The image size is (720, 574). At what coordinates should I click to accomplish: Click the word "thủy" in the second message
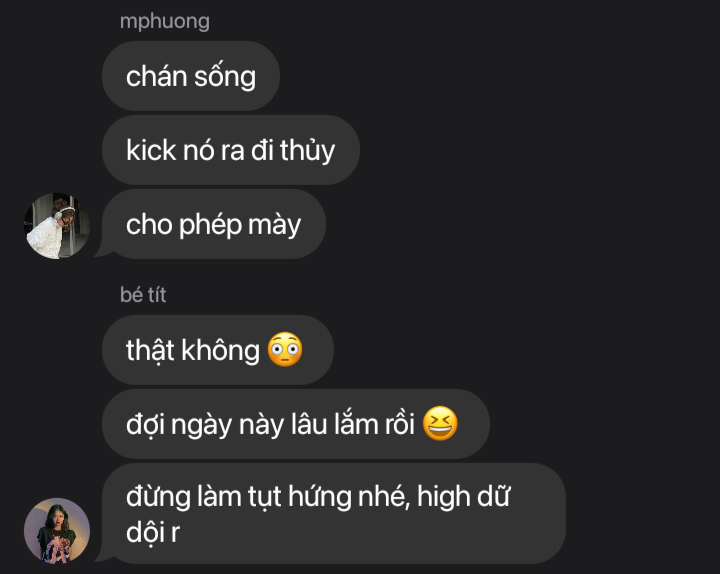tap(307, 150)
